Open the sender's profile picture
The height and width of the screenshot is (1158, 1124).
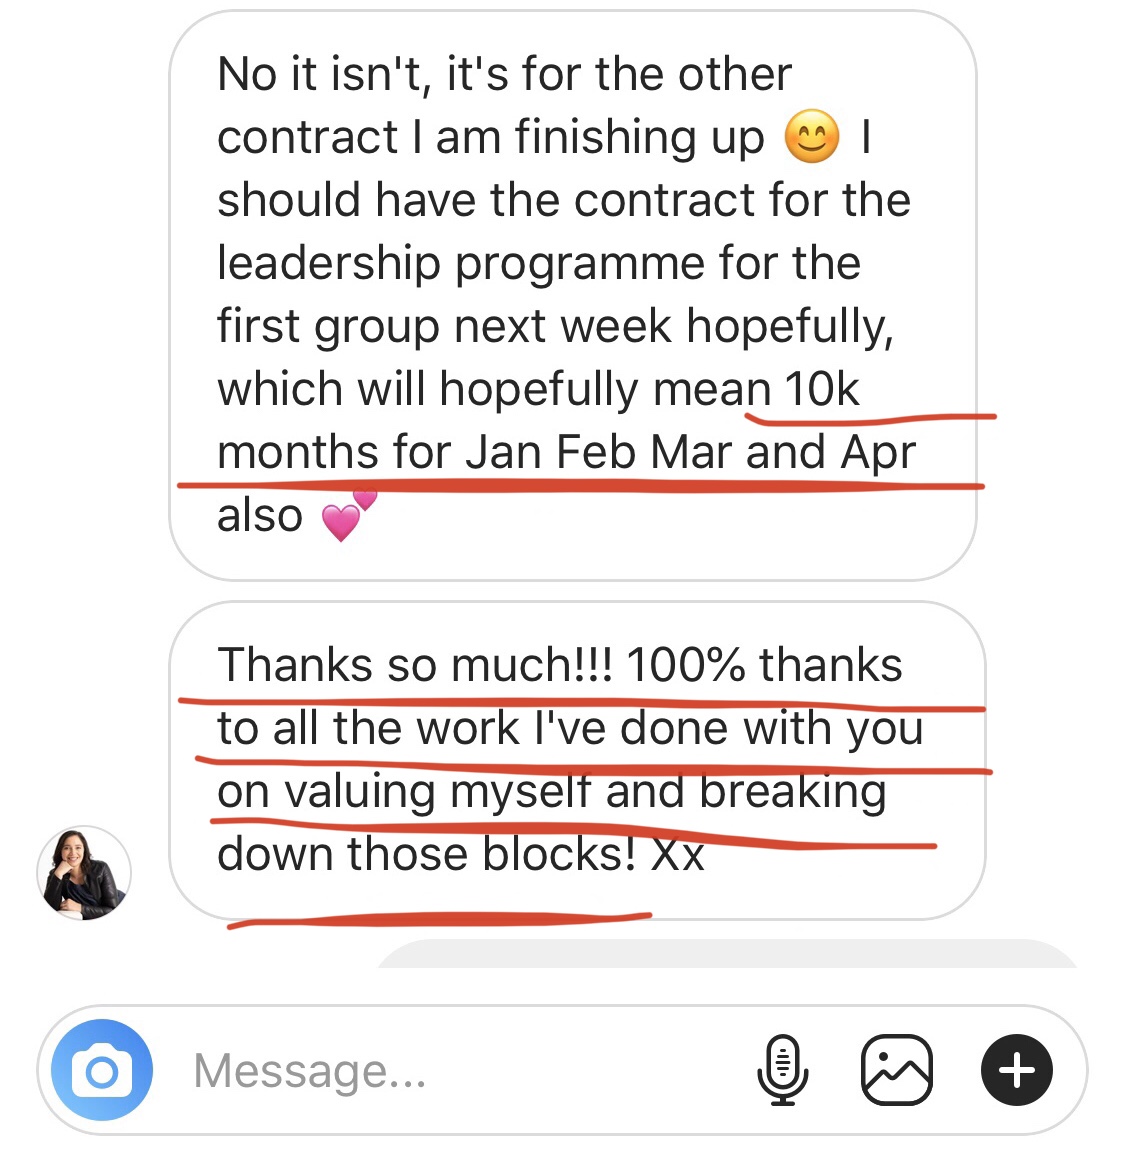coord(84,873)
